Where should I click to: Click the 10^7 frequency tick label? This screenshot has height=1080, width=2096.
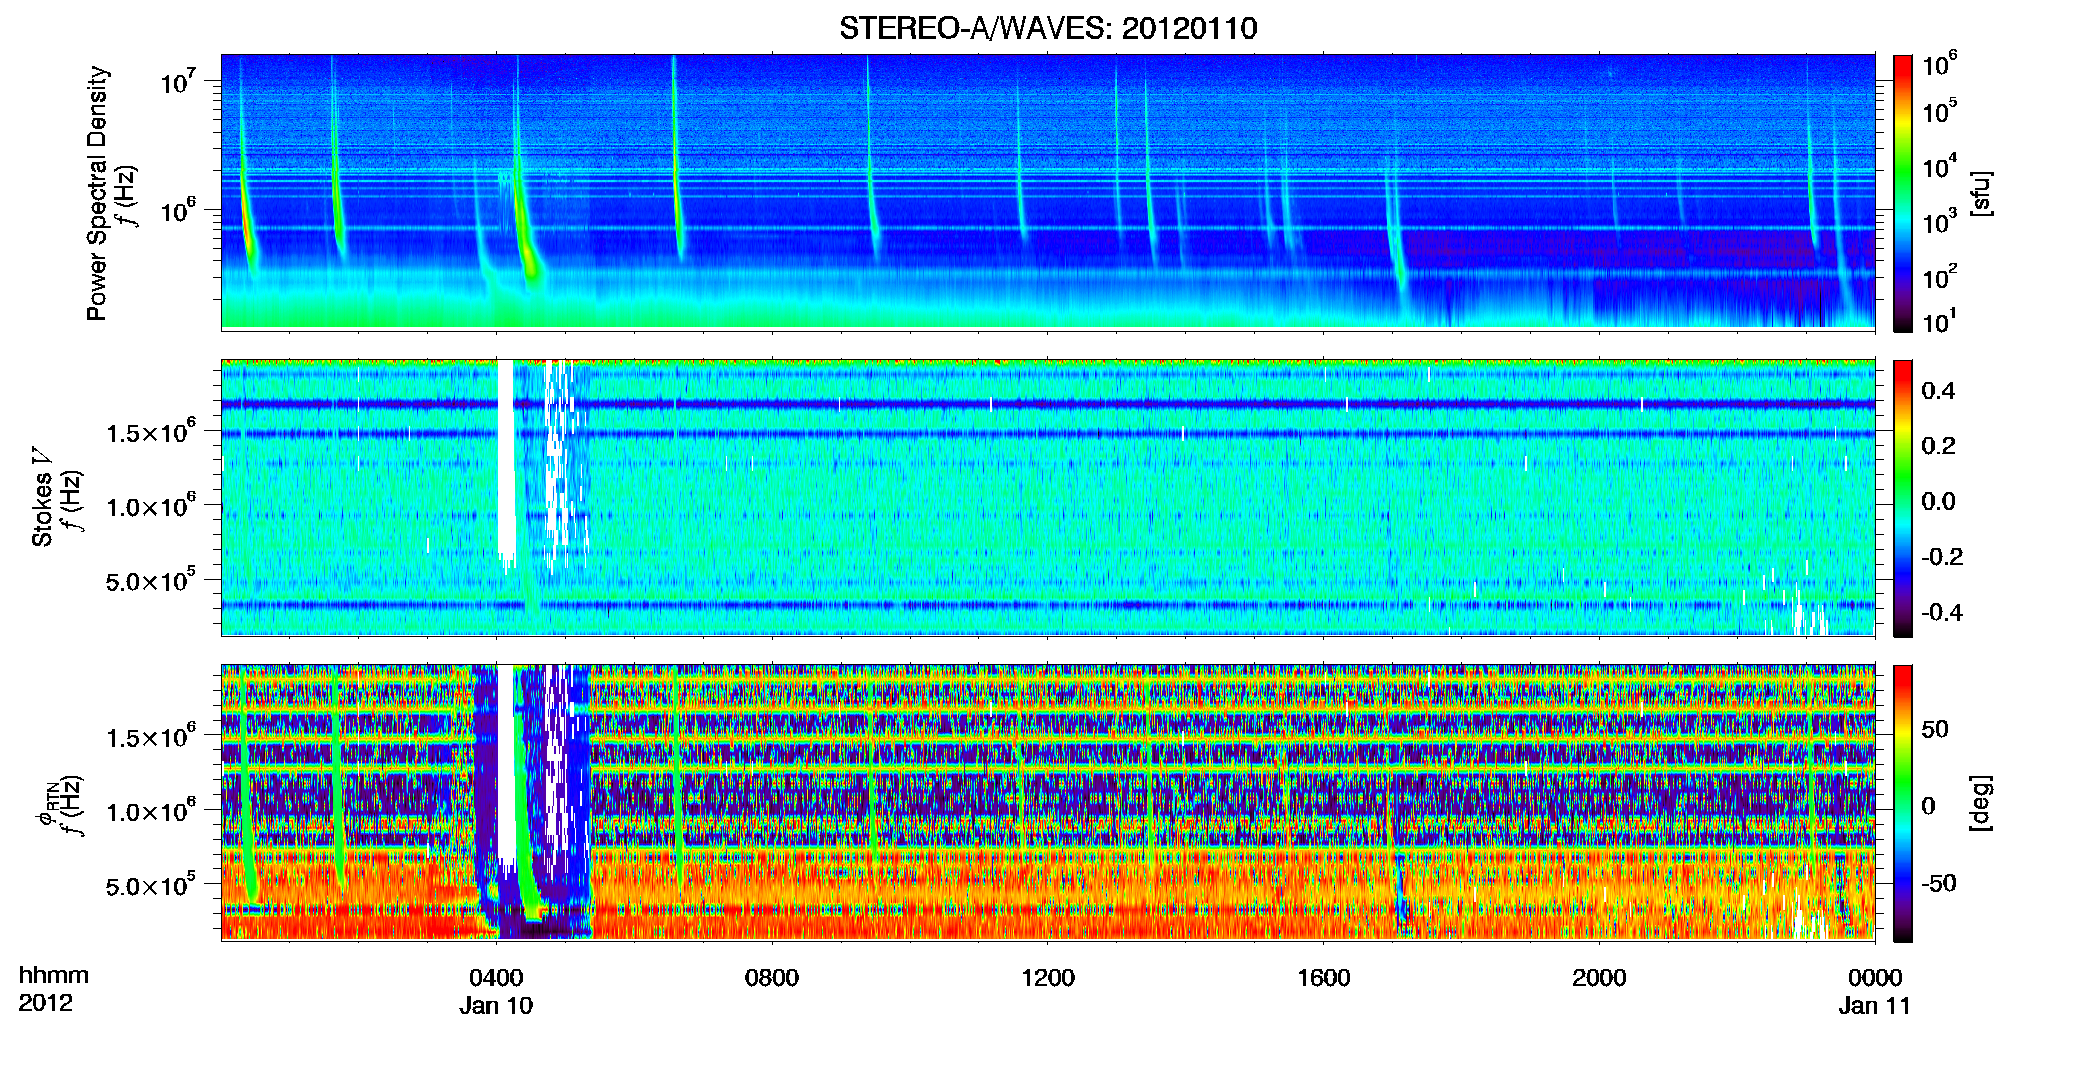tap(176, 80)
